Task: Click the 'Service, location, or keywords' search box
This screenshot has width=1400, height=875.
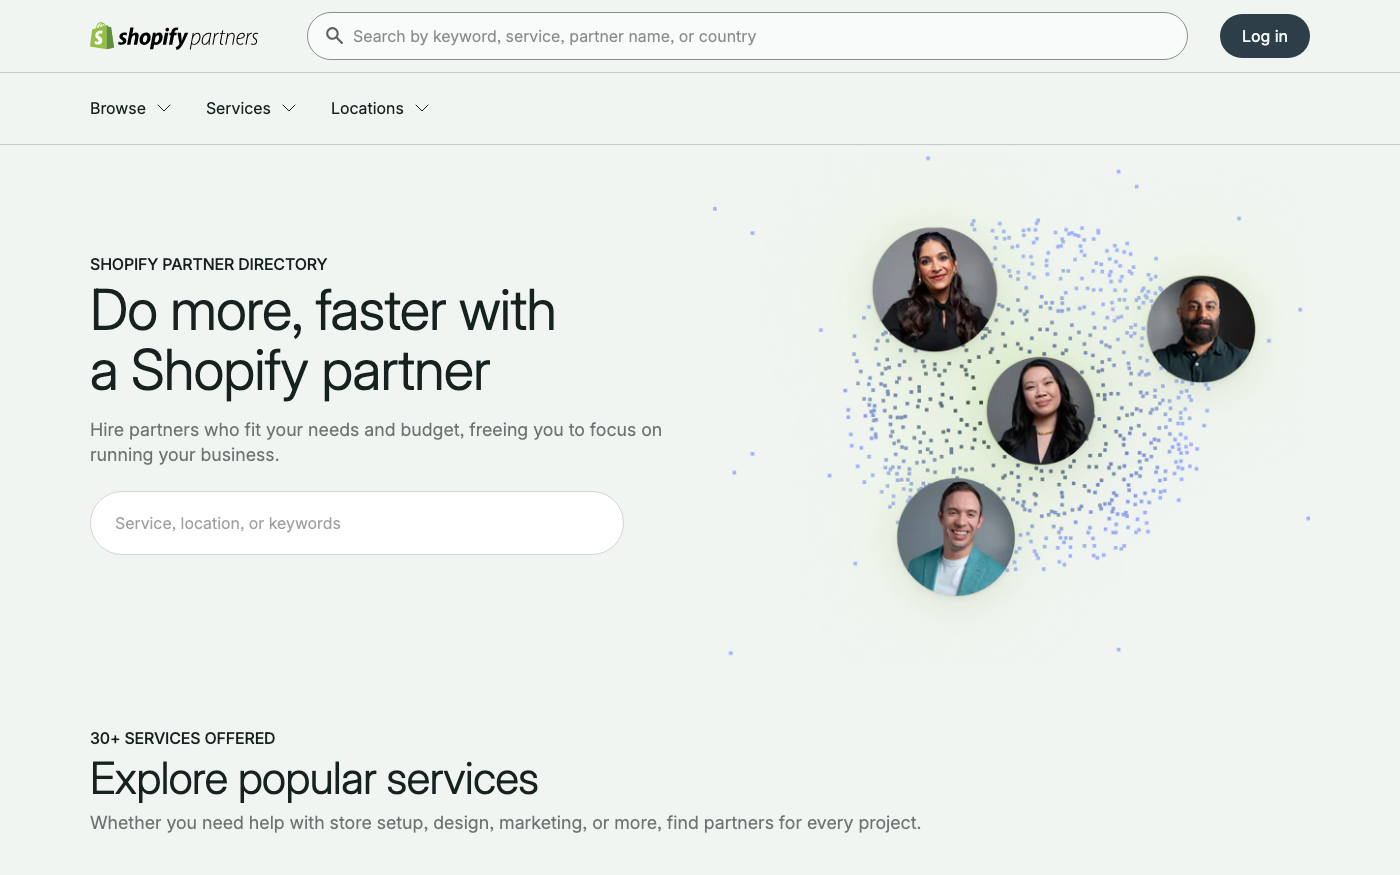Action: point(357,523)
